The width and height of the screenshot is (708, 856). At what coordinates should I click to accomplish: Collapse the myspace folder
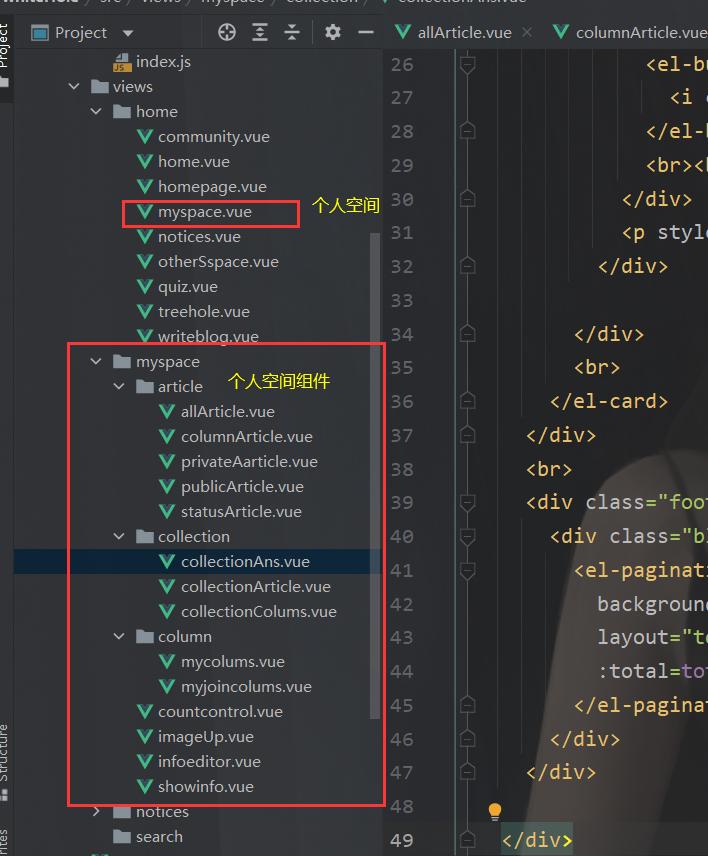96,361
